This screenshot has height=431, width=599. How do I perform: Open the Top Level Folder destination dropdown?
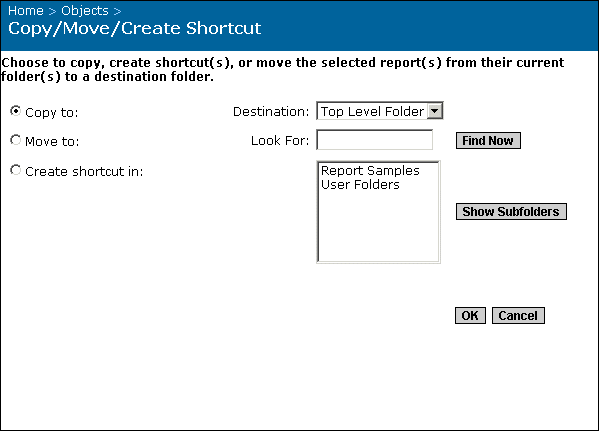coord(380,111)
